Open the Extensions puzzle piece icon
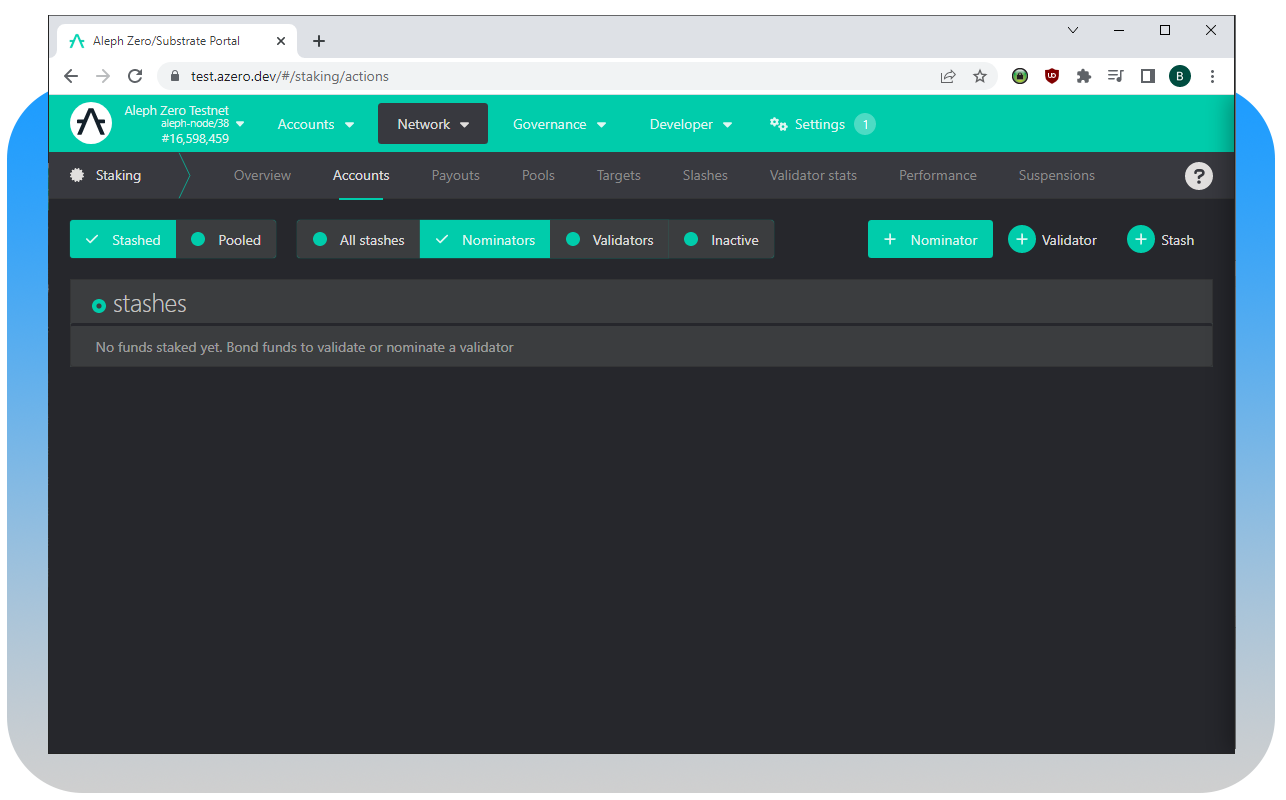The image size is (1286, 800). click(x=1084, y=76)
